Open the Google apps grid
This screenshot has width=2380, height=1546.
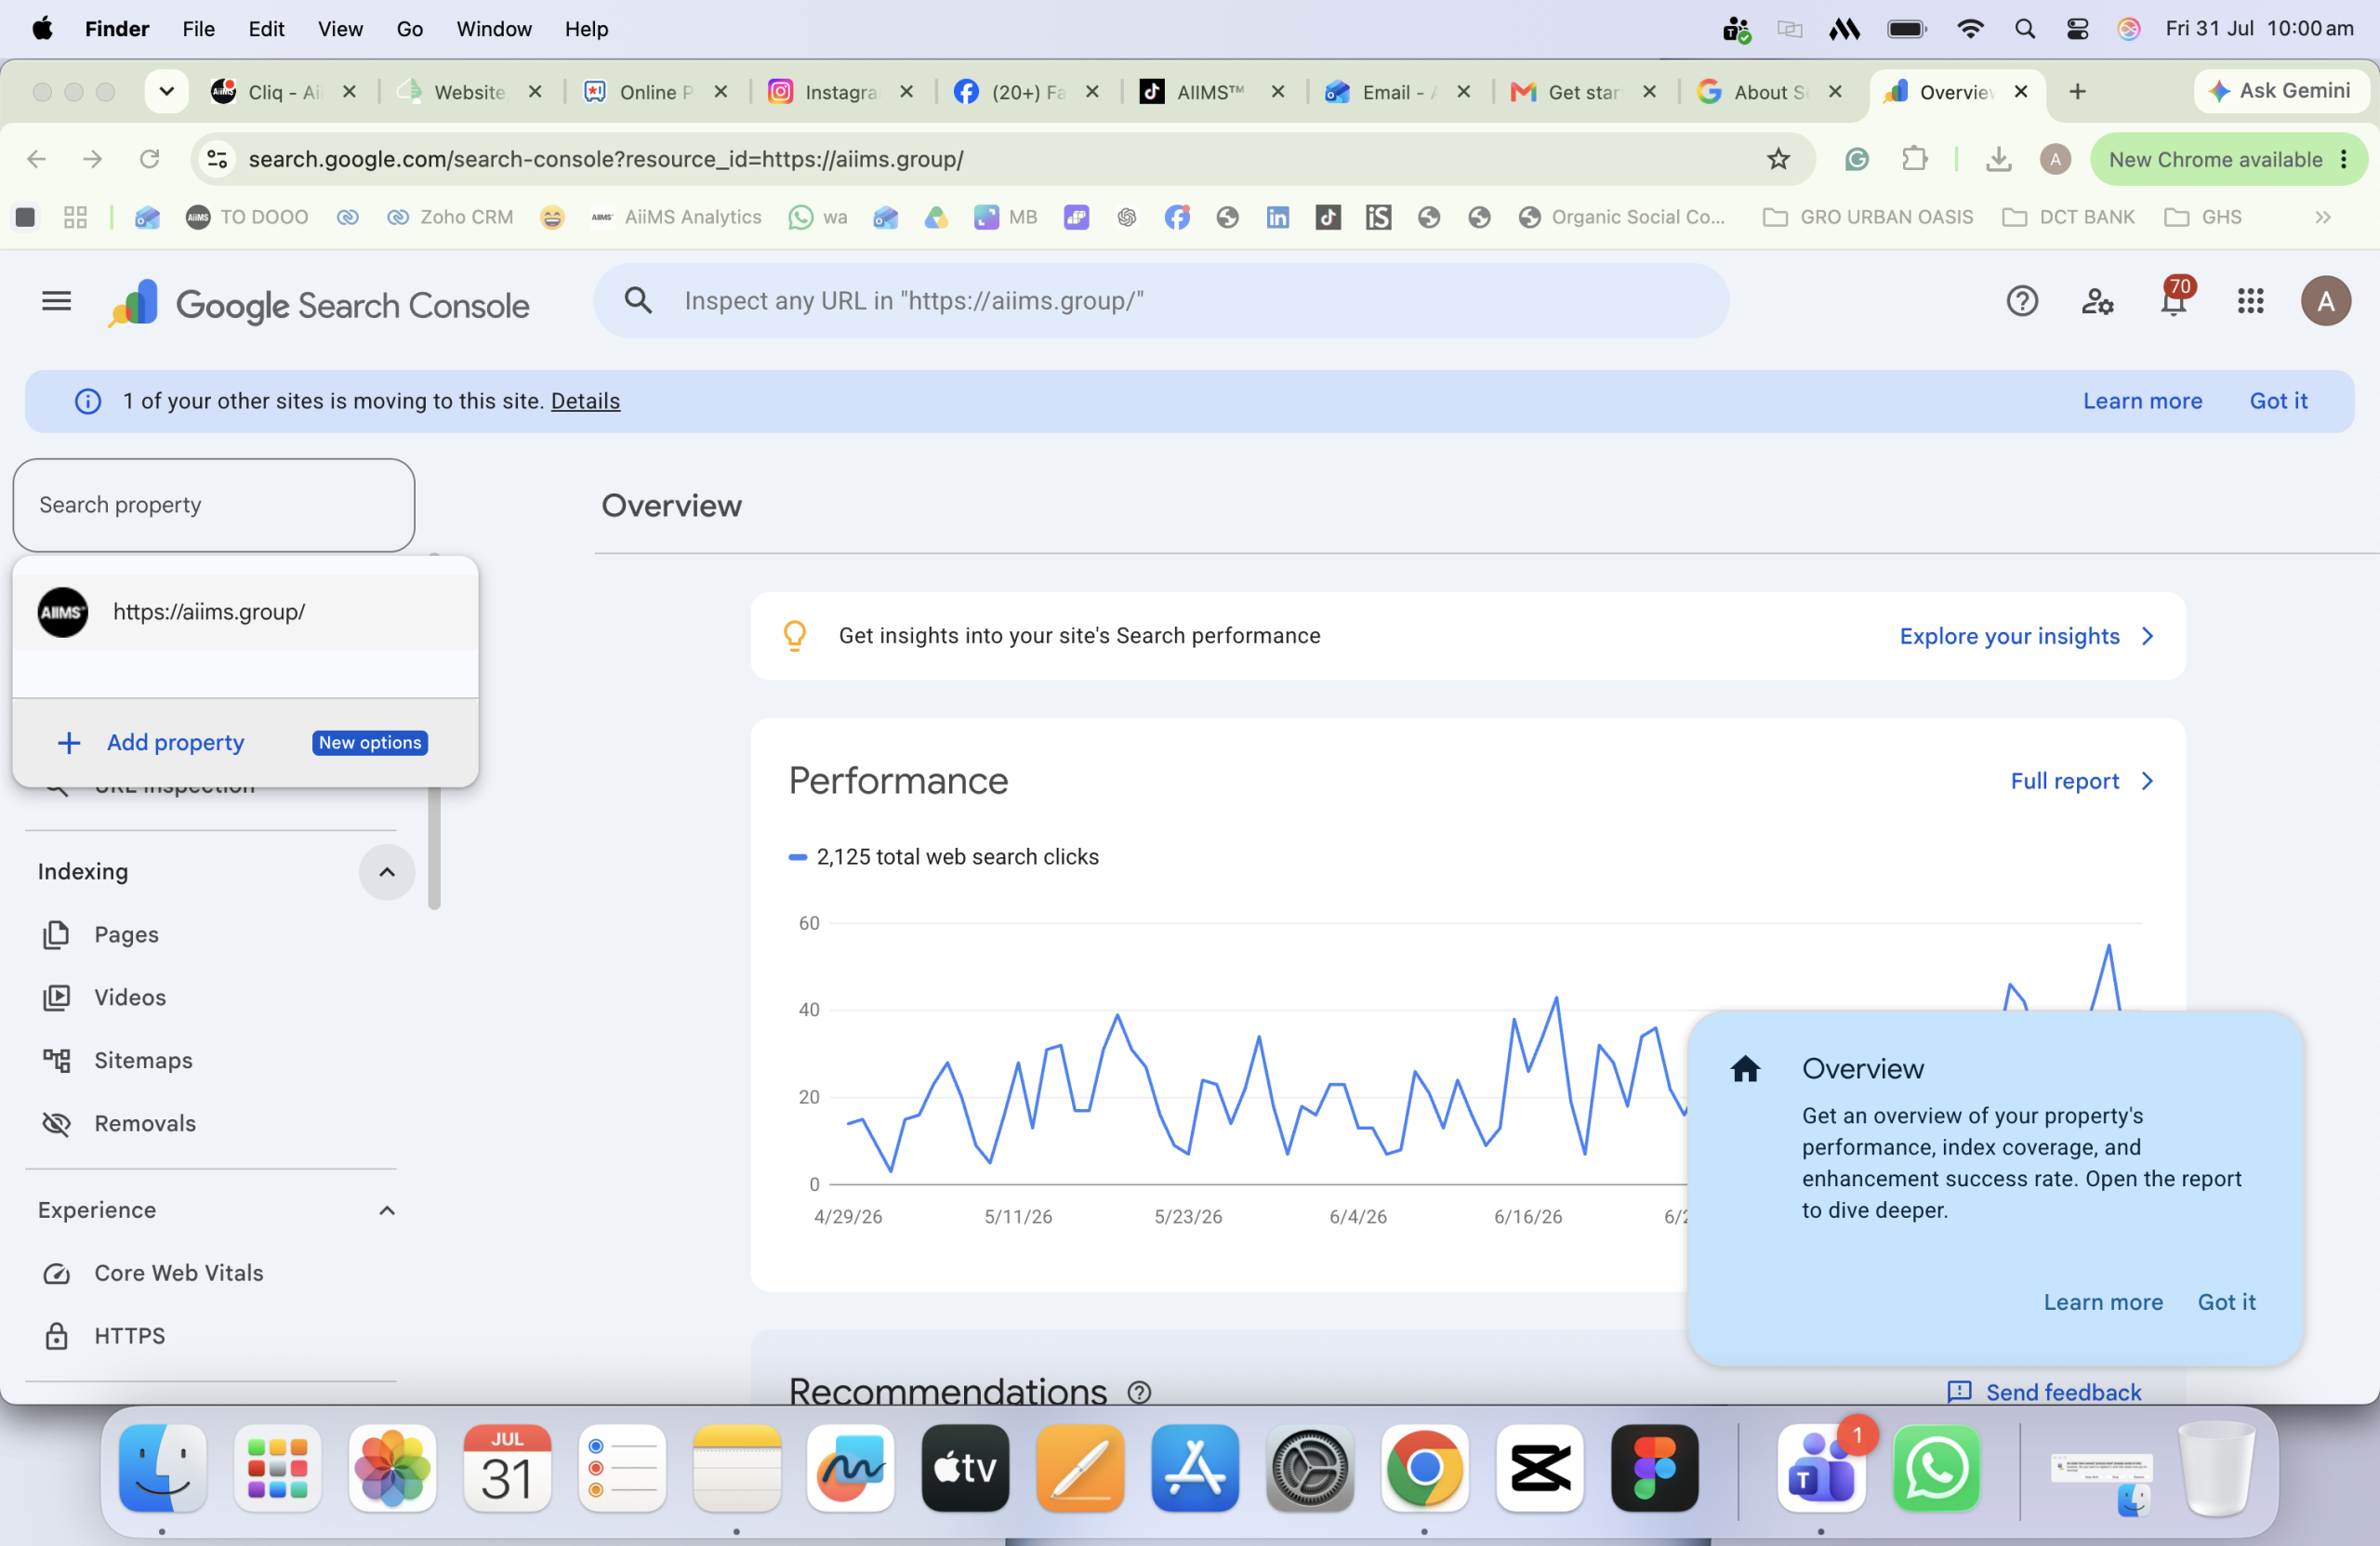[x=2250, y=301]
